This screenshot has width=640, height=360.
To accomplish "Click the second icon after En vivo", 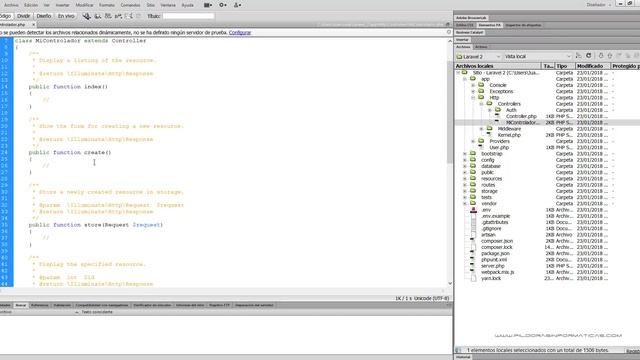I will pos(98,16).
